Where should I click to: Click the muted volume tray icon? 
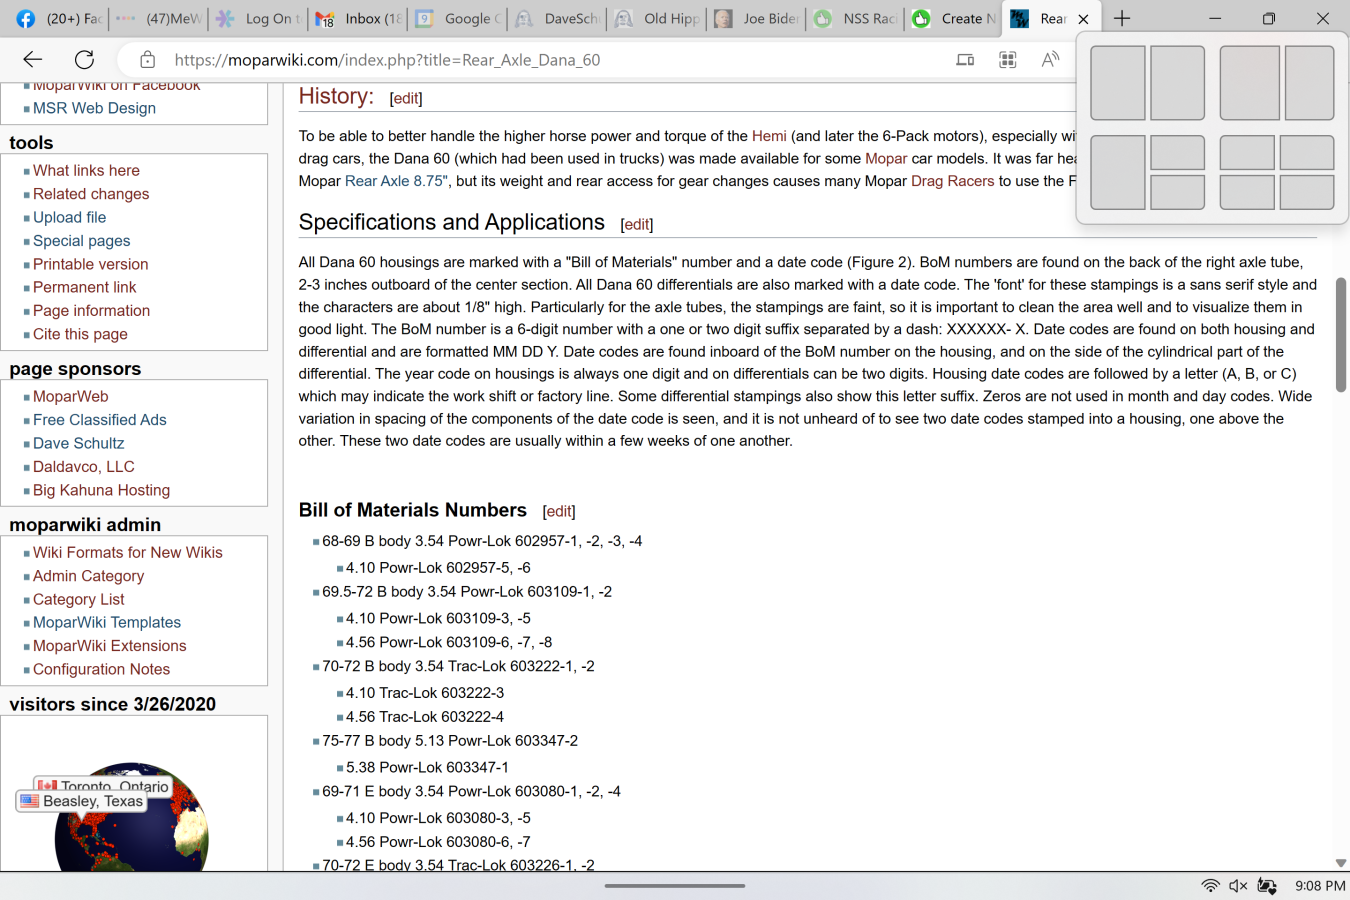(1238, 886)
